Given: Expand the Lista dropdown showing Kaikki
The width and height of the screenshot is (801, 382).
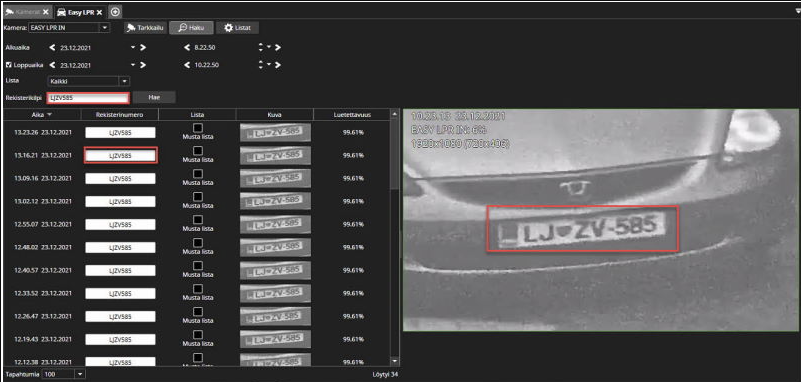Looking at the screenshot, I should [124, 81].
